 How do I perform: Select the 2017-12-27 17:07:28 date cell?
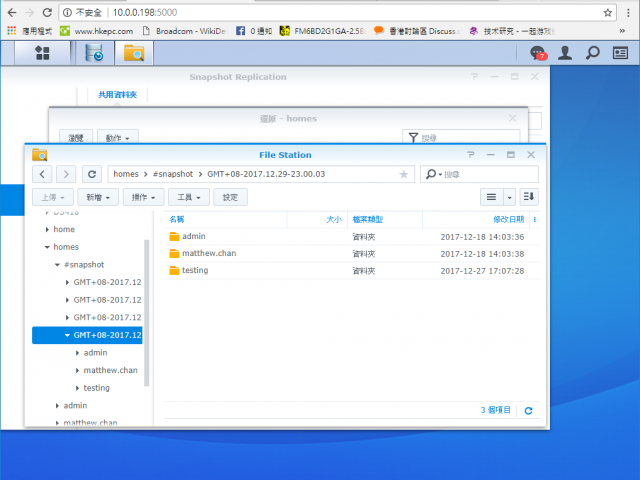point(482,271)
